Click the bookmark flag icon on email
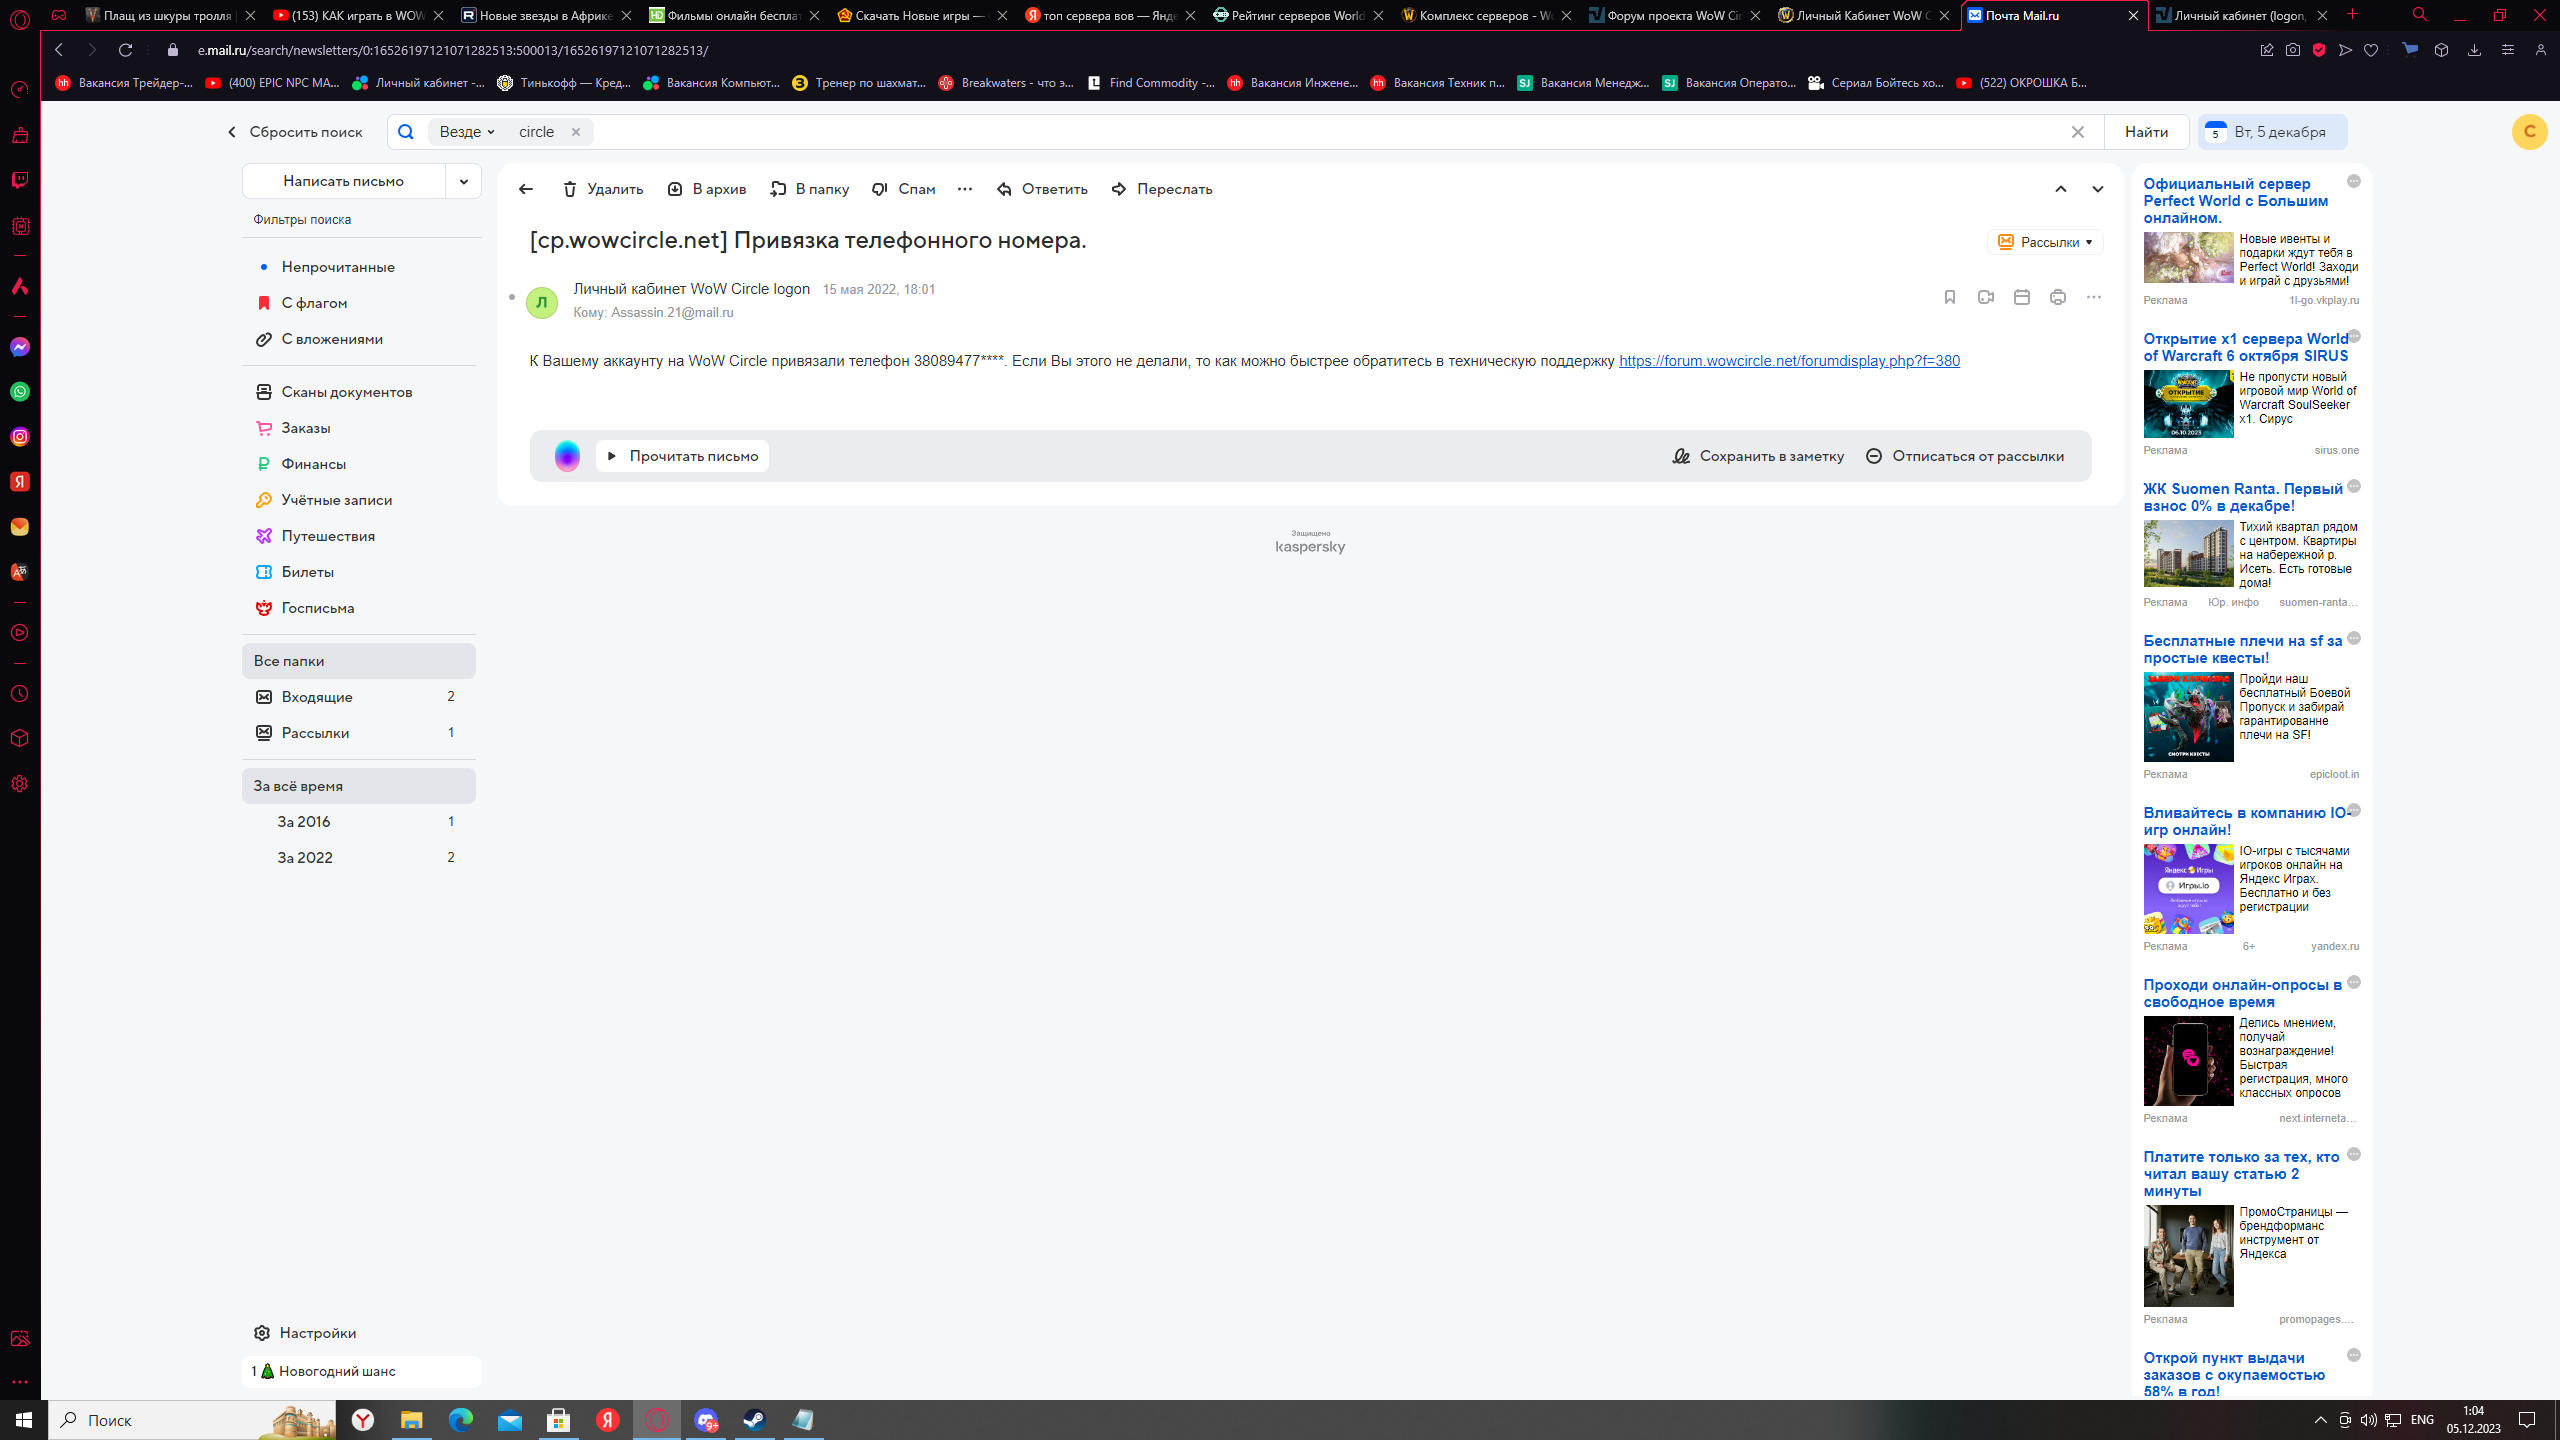Image resolution: width=2560 pixels, height=1440 pixels. click(x=1949, y=297)
